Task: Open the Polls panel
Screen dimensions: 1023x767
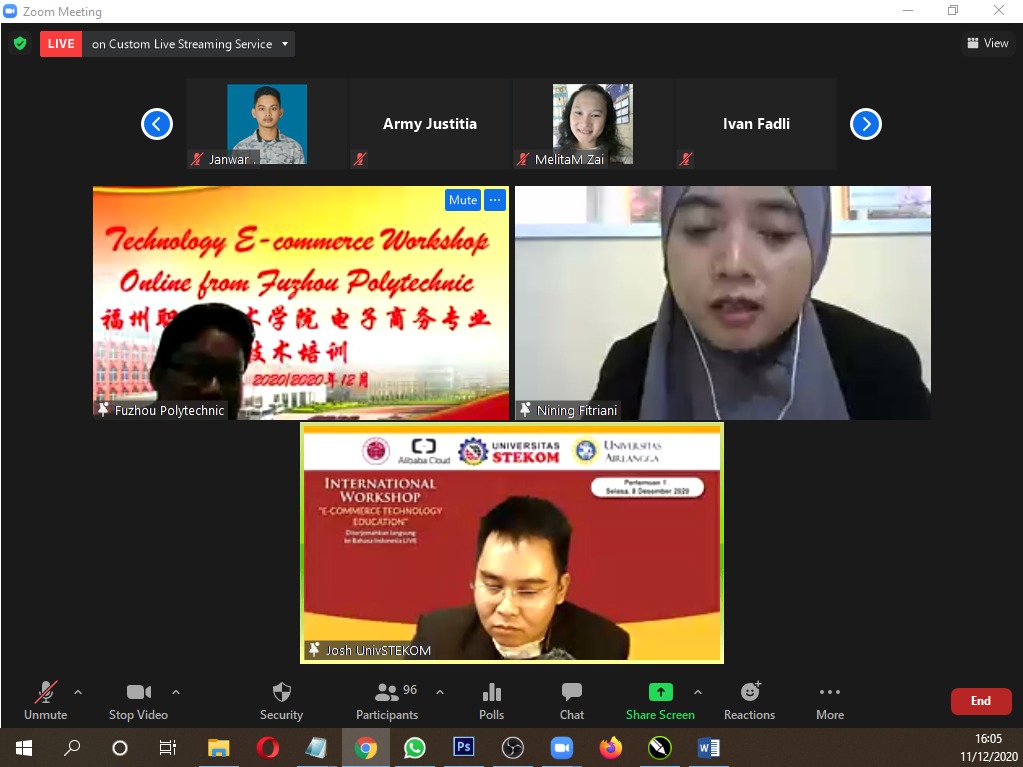Action: click(491, 701)
